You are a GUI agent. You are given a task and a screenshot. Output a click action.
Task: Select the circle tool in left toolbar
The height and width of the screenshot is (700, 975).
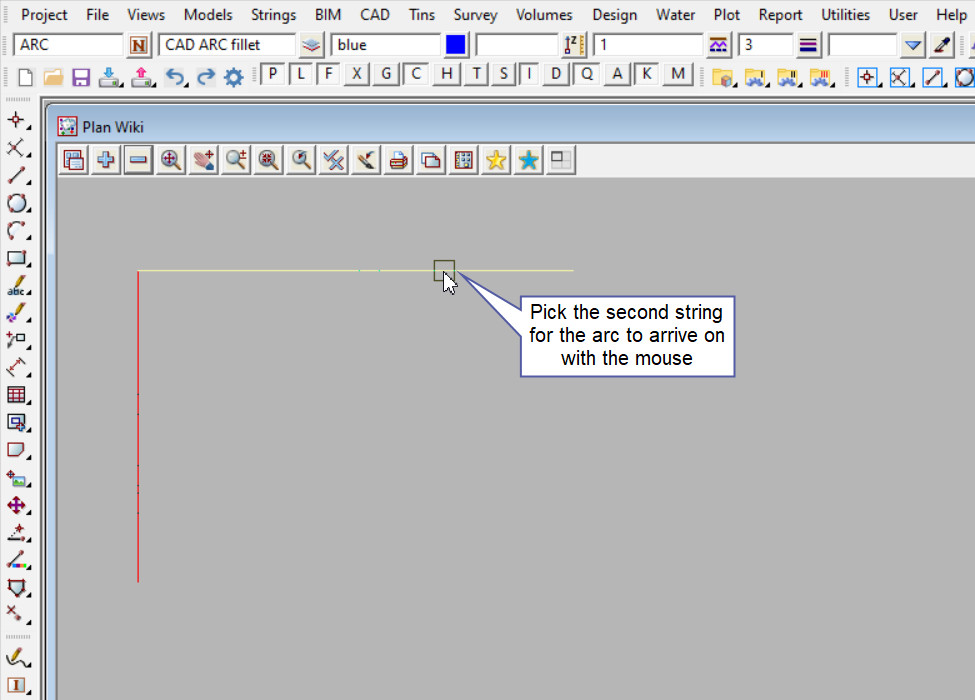17,204
